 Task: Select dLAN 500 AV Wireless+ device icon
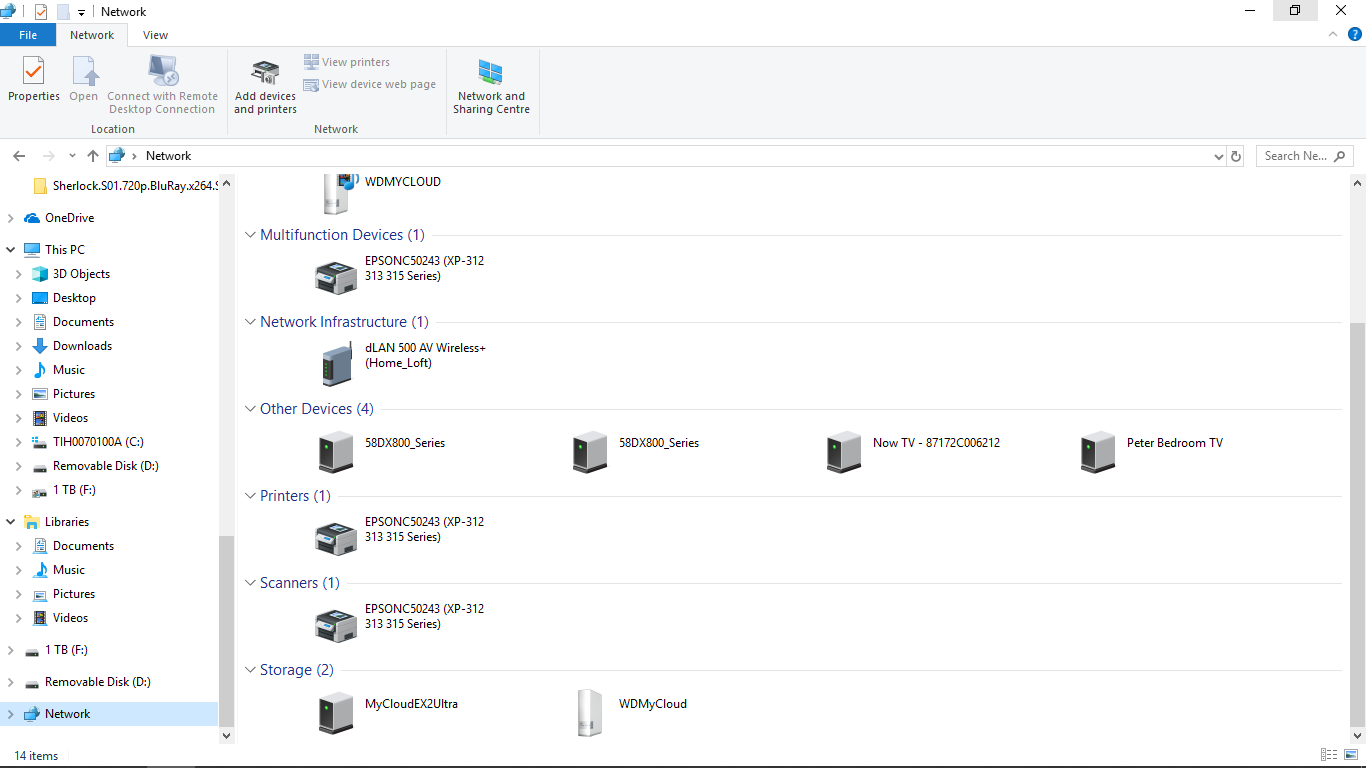tap(337, 365)
